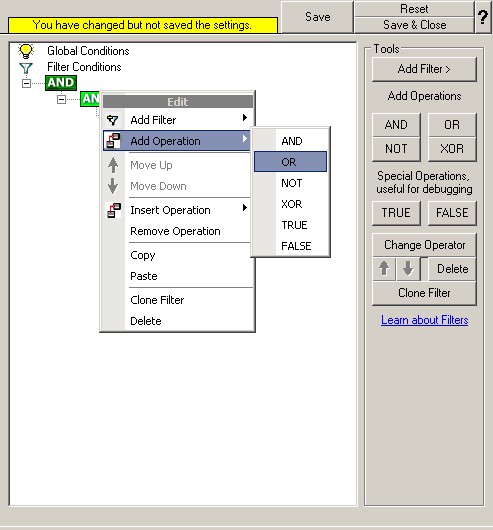Screen dimensions: 493x530
Task: Select the top-level AND tree node
Action: tap(61, 83)
